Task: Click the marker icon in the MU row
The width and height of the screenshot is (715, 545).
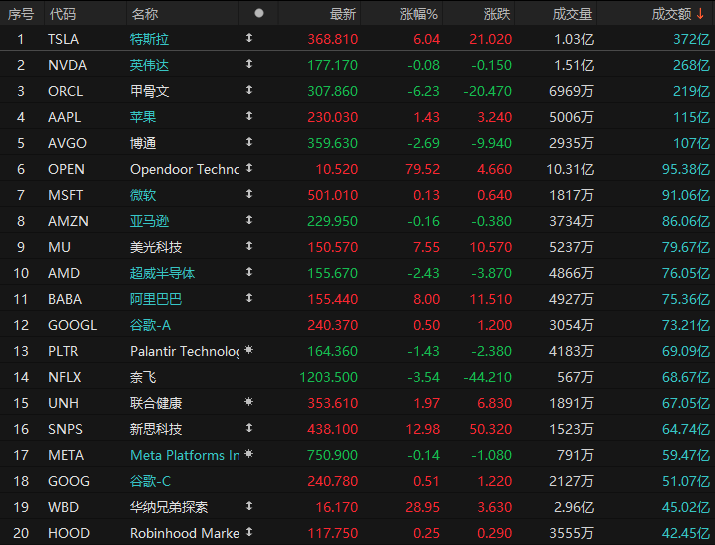Action: tap(249, 246)
